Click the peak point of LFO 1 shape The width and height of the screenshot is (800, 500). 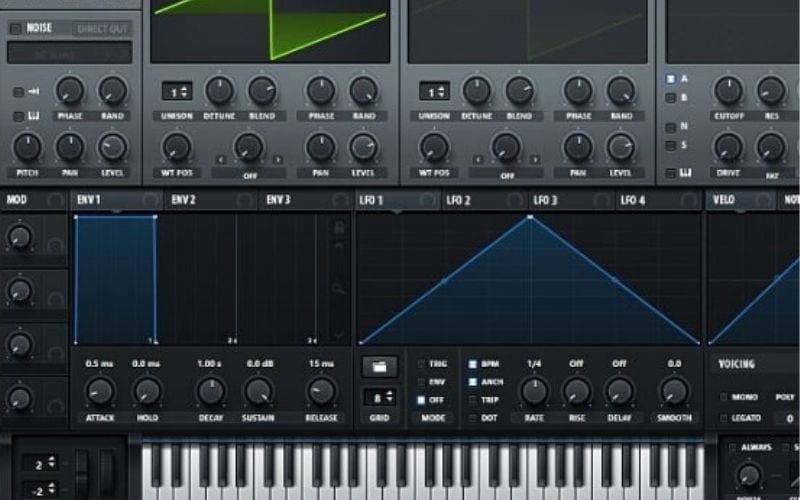coord(530,216)
